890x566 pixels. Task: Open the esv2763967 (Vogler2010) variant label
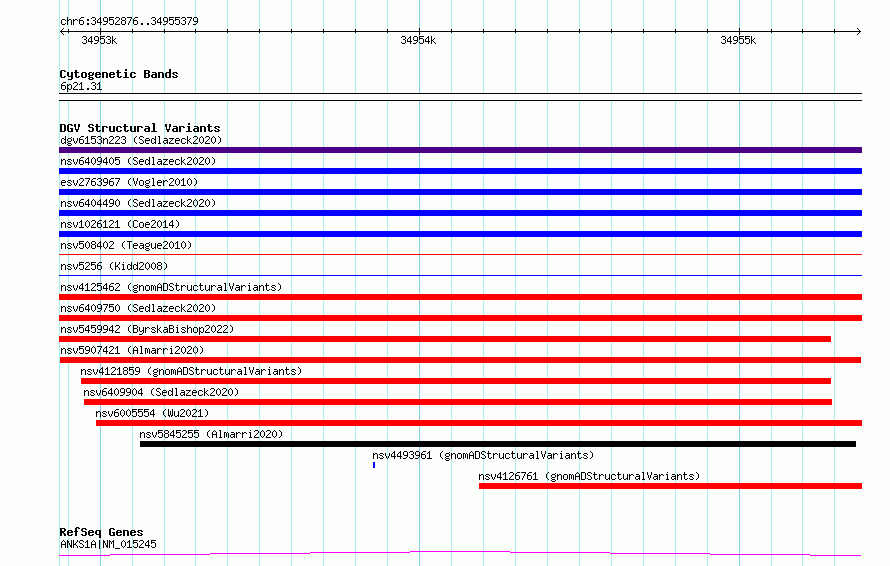coord(129,182)
